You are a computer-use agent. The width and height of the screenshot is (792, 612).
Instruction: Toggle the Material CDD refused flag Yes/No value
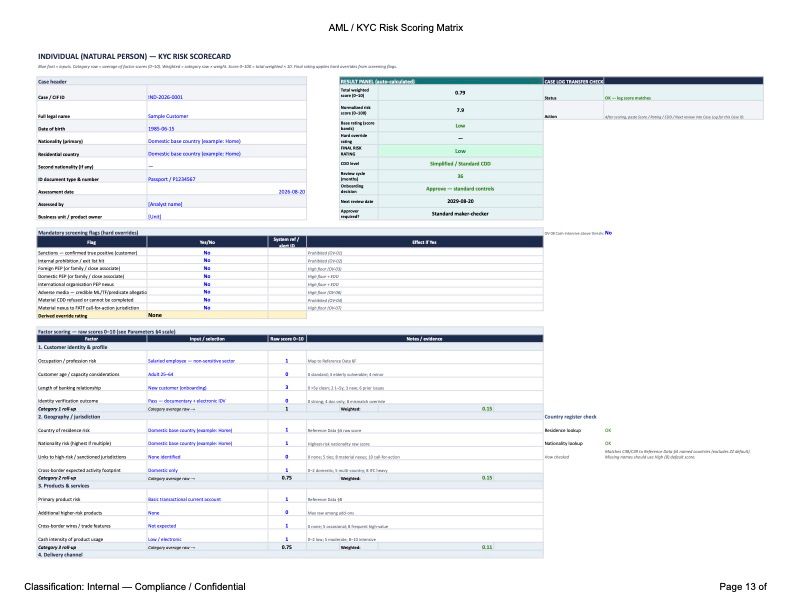point(207,300)
